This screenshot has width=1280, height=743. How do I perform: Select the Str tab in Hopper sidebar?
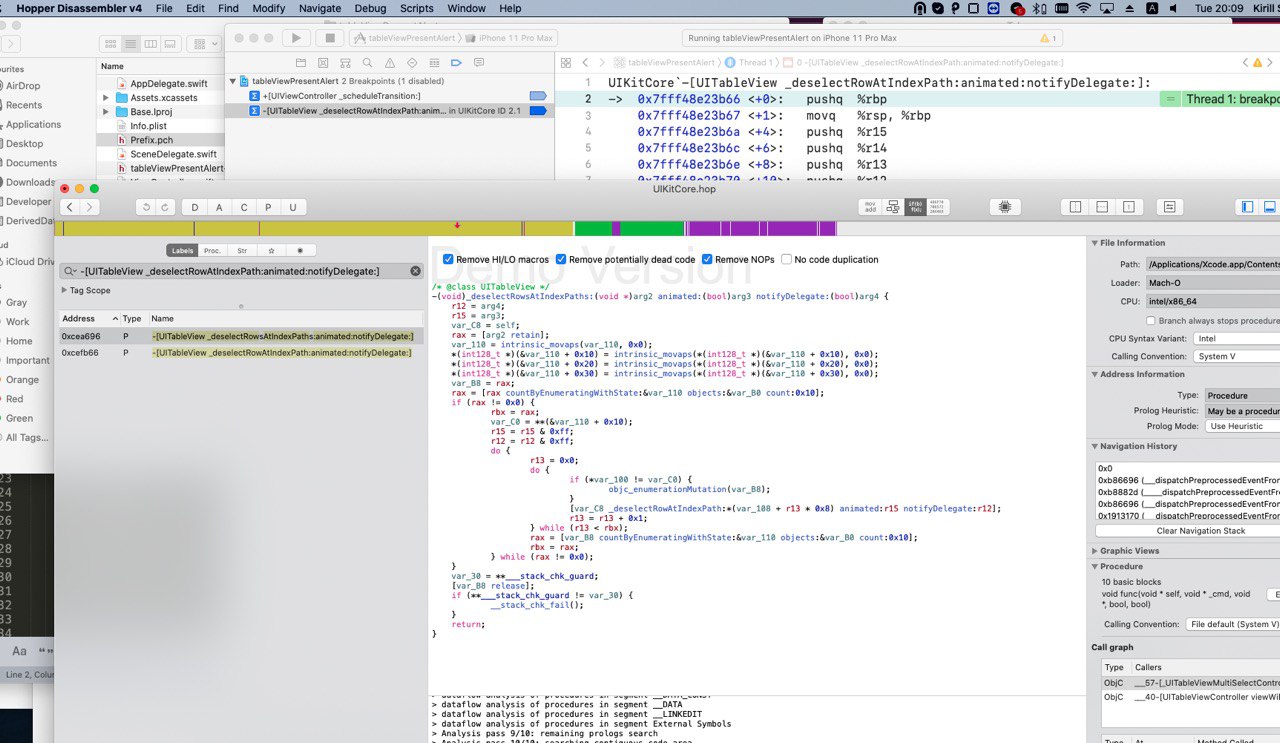[242, 250]
